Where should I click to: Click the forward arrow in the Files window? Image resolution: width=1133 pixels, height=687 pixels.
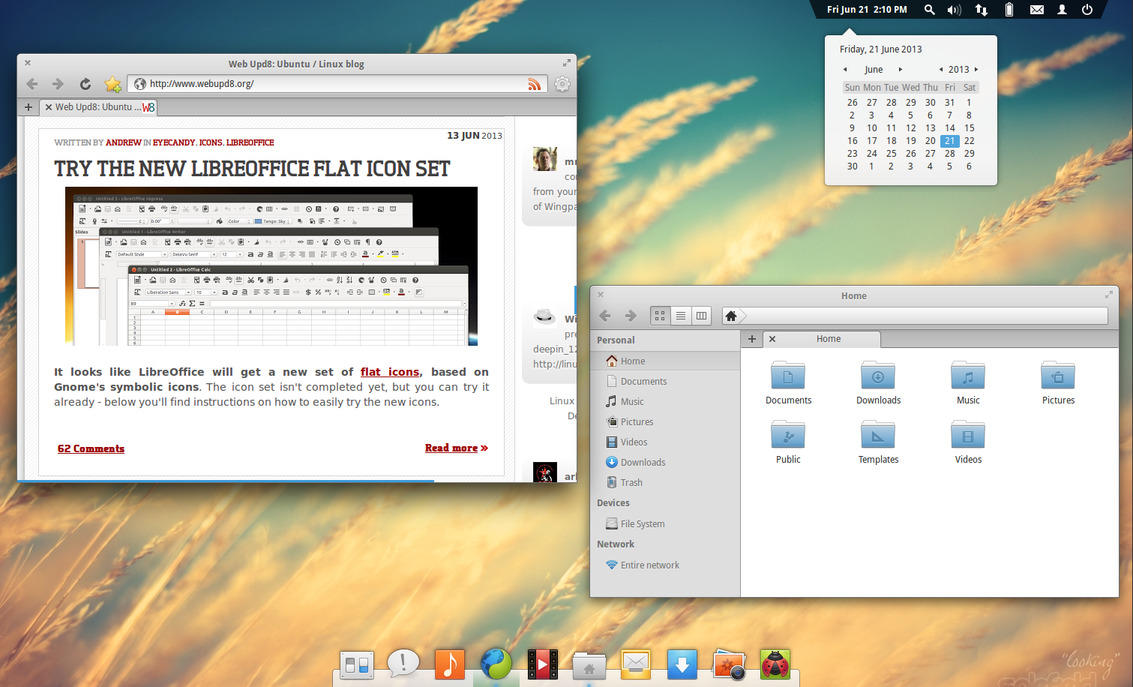pos(631,316)
